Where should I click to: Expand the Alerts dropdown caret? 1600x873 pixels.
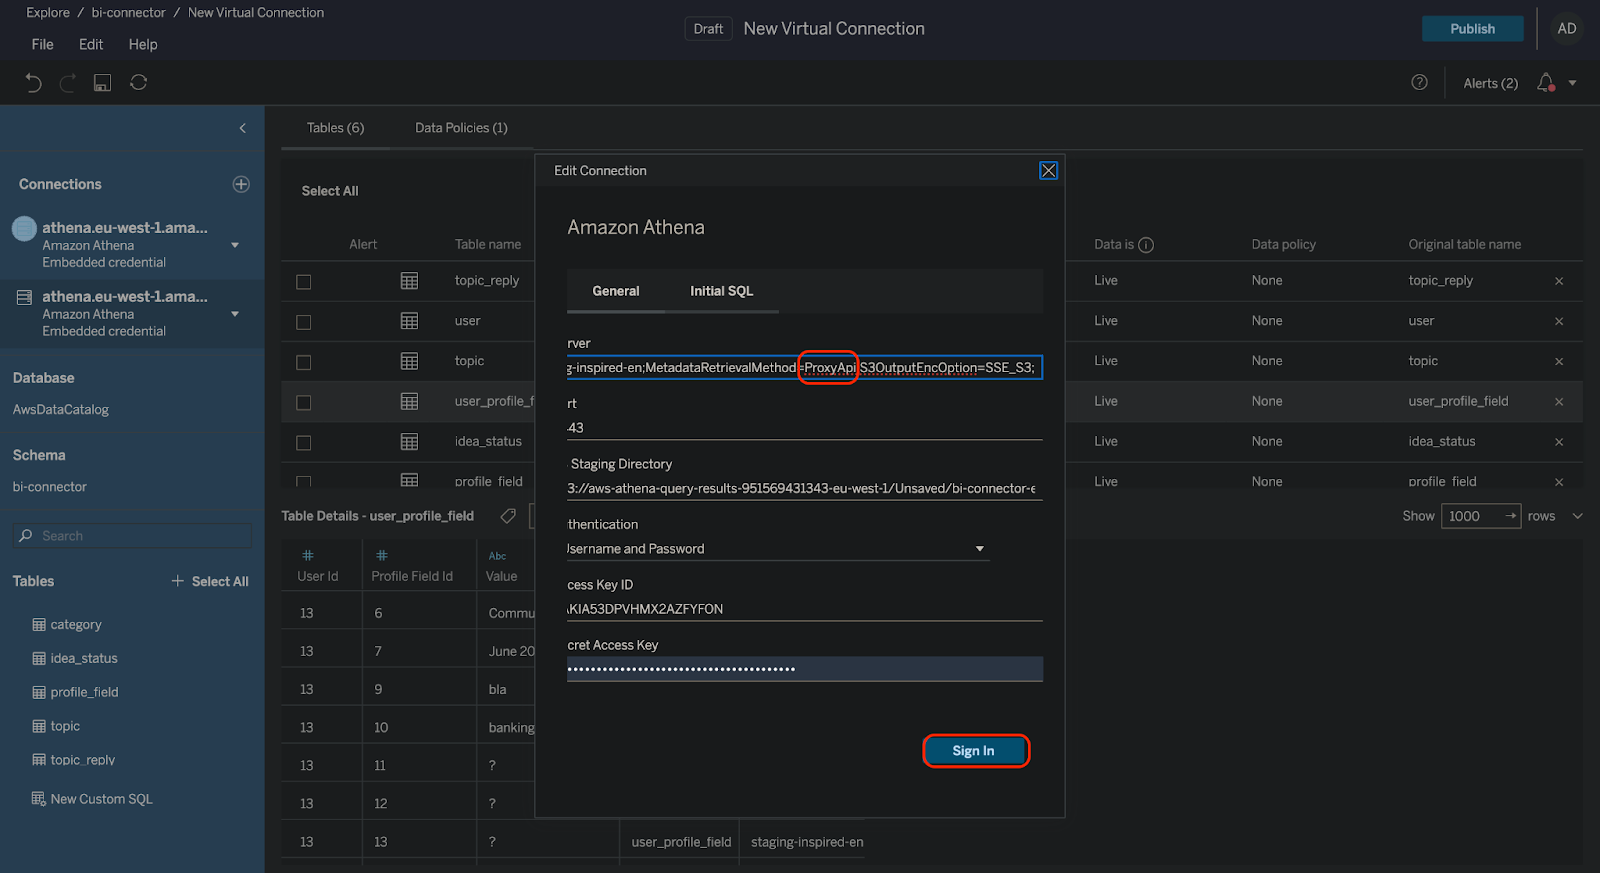click(1573, 83)
